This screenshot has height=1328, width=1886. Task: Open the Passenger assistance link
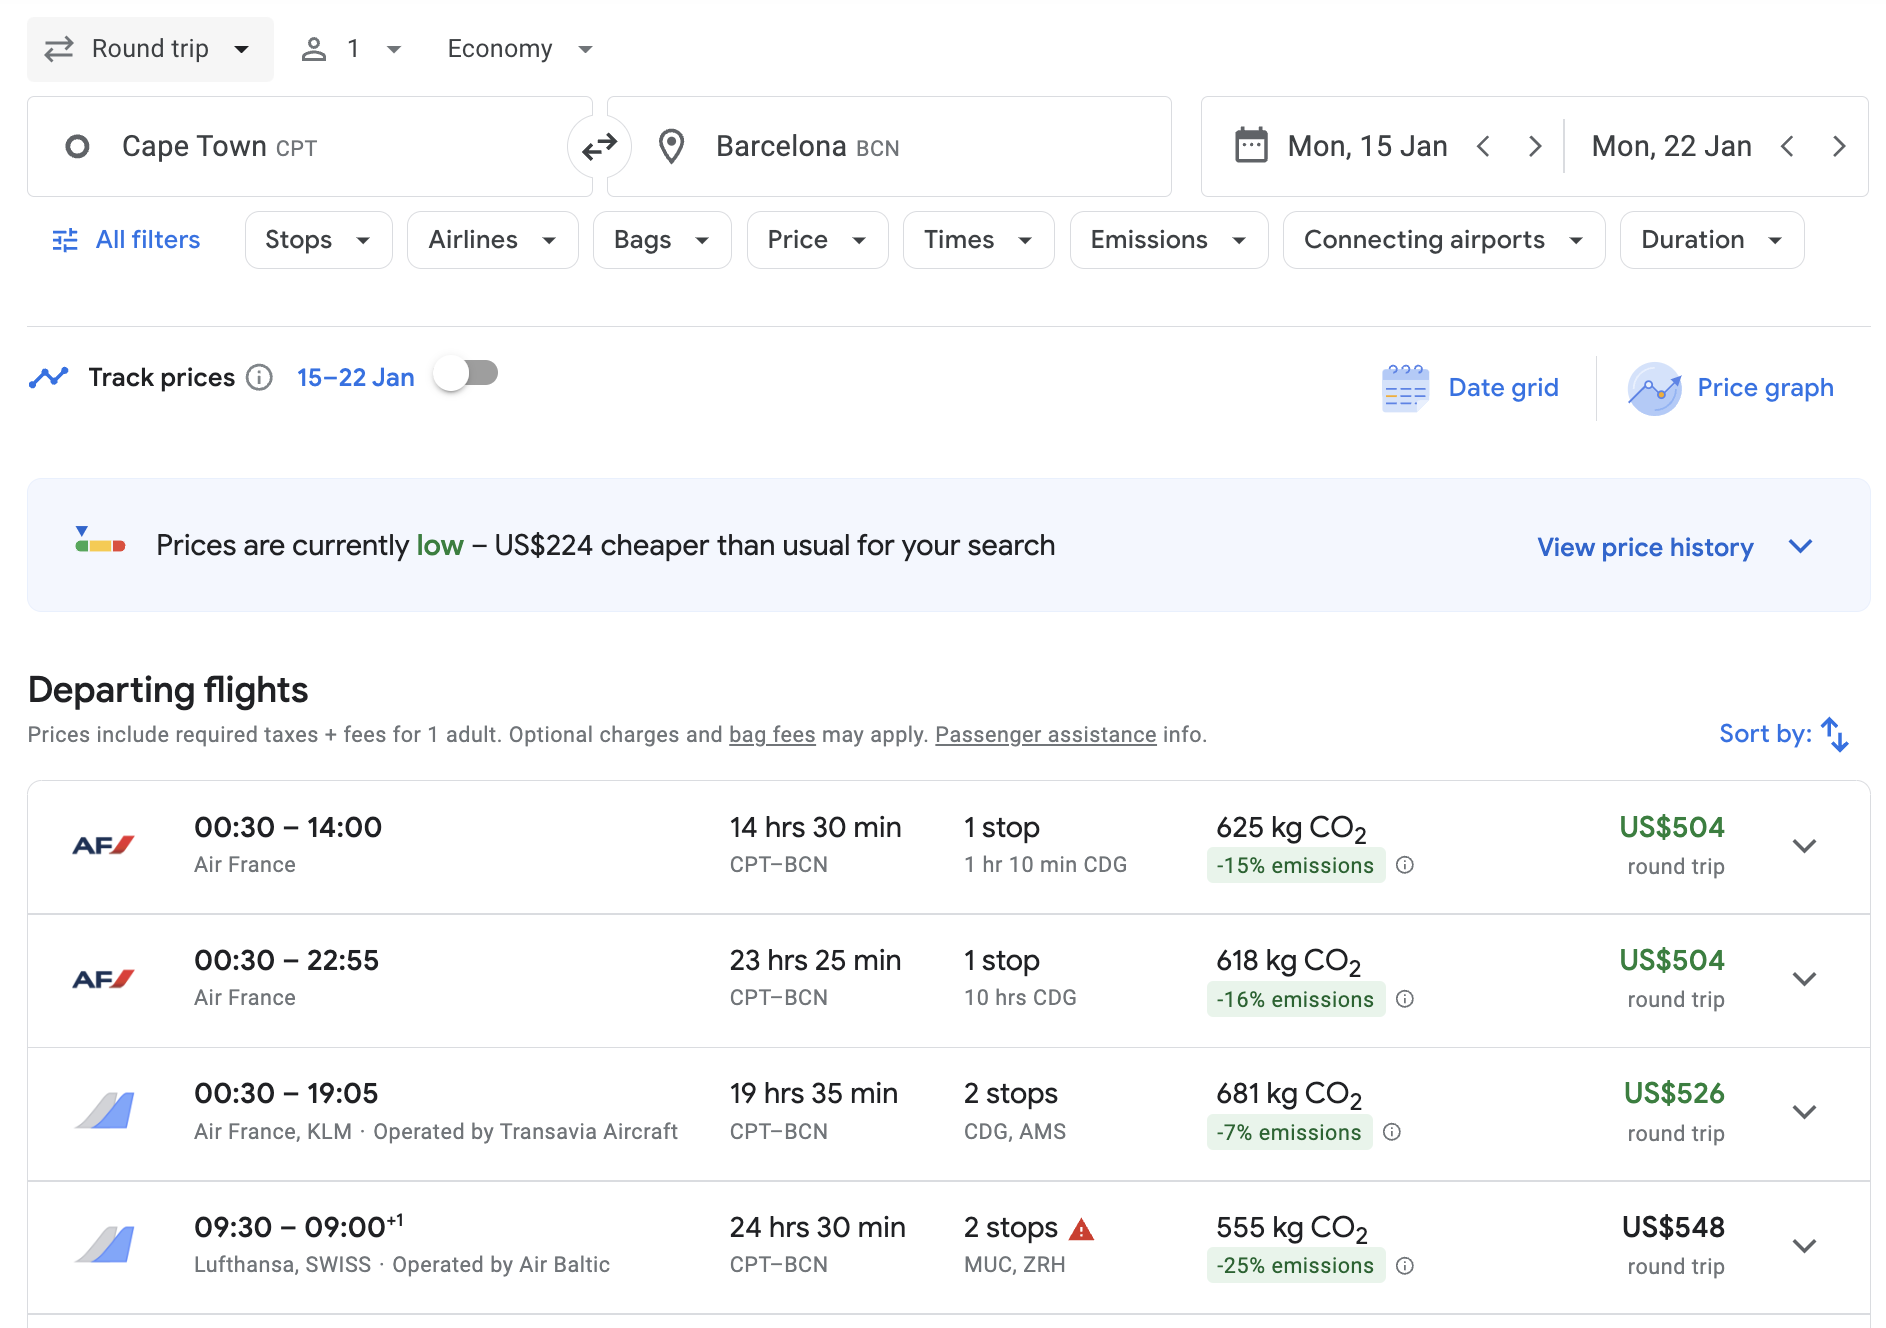1045,735
